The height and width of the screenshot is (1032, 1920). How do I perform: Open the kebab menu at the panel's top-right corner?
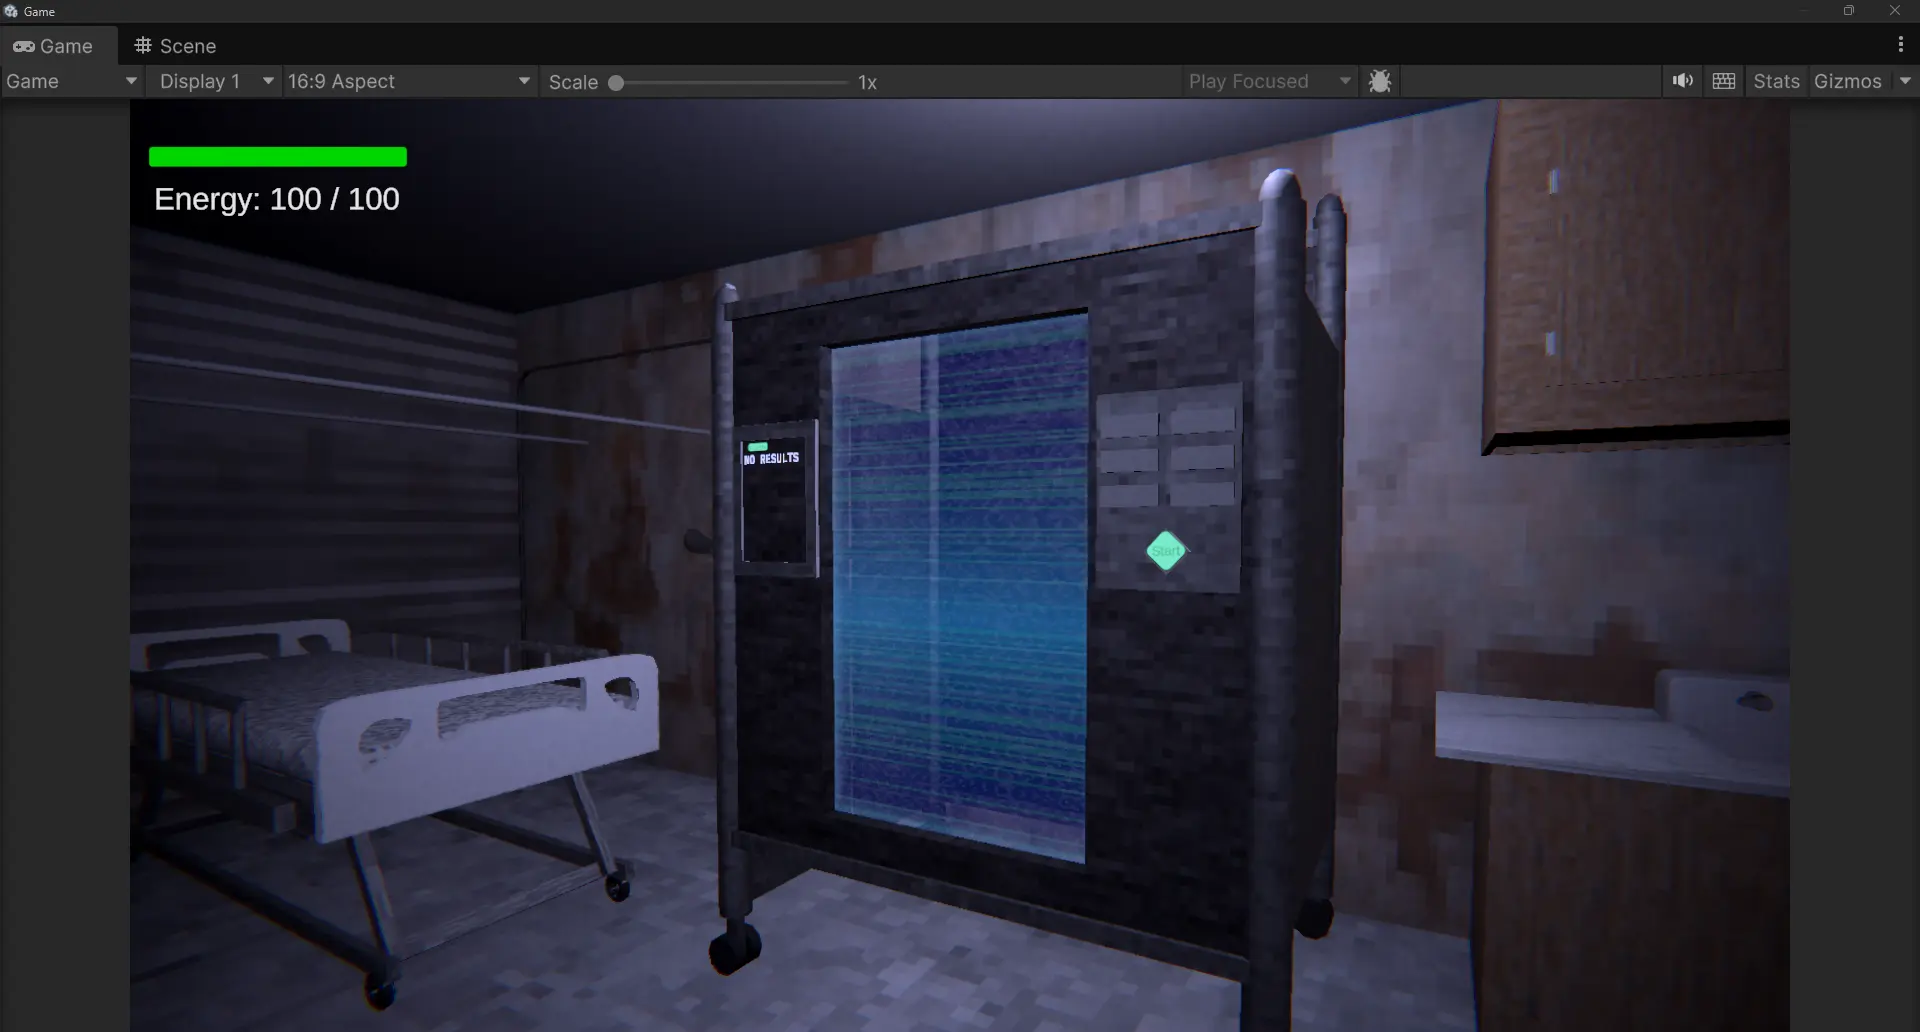(1899, 44)
